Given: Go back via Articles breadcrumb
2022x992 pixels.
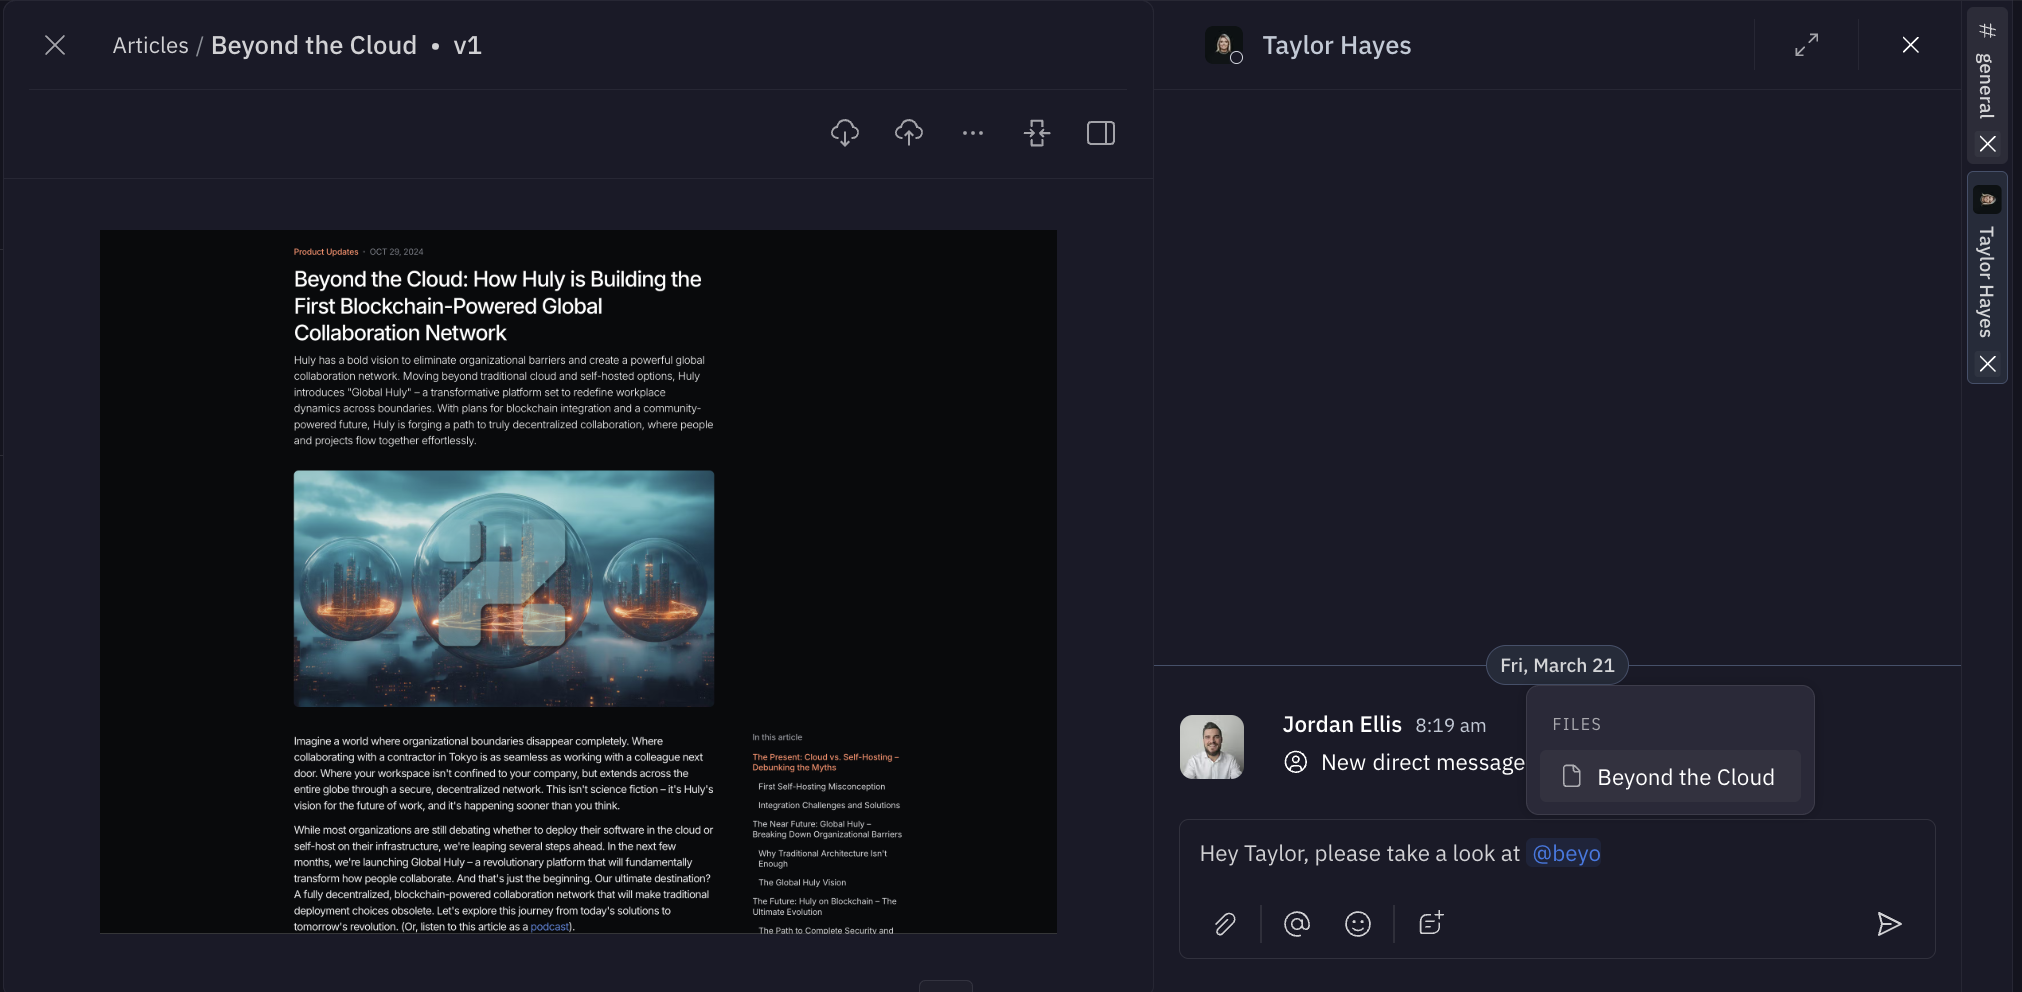Looking at the screenshot, I should (150, 45).
